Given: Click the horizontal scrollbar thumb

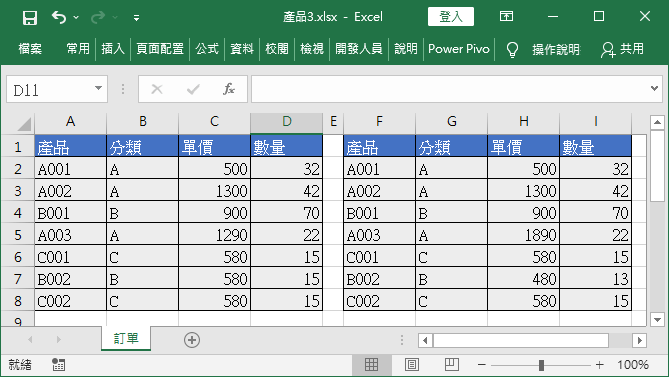Looking at the screenshot, I should tap(521, 340).
